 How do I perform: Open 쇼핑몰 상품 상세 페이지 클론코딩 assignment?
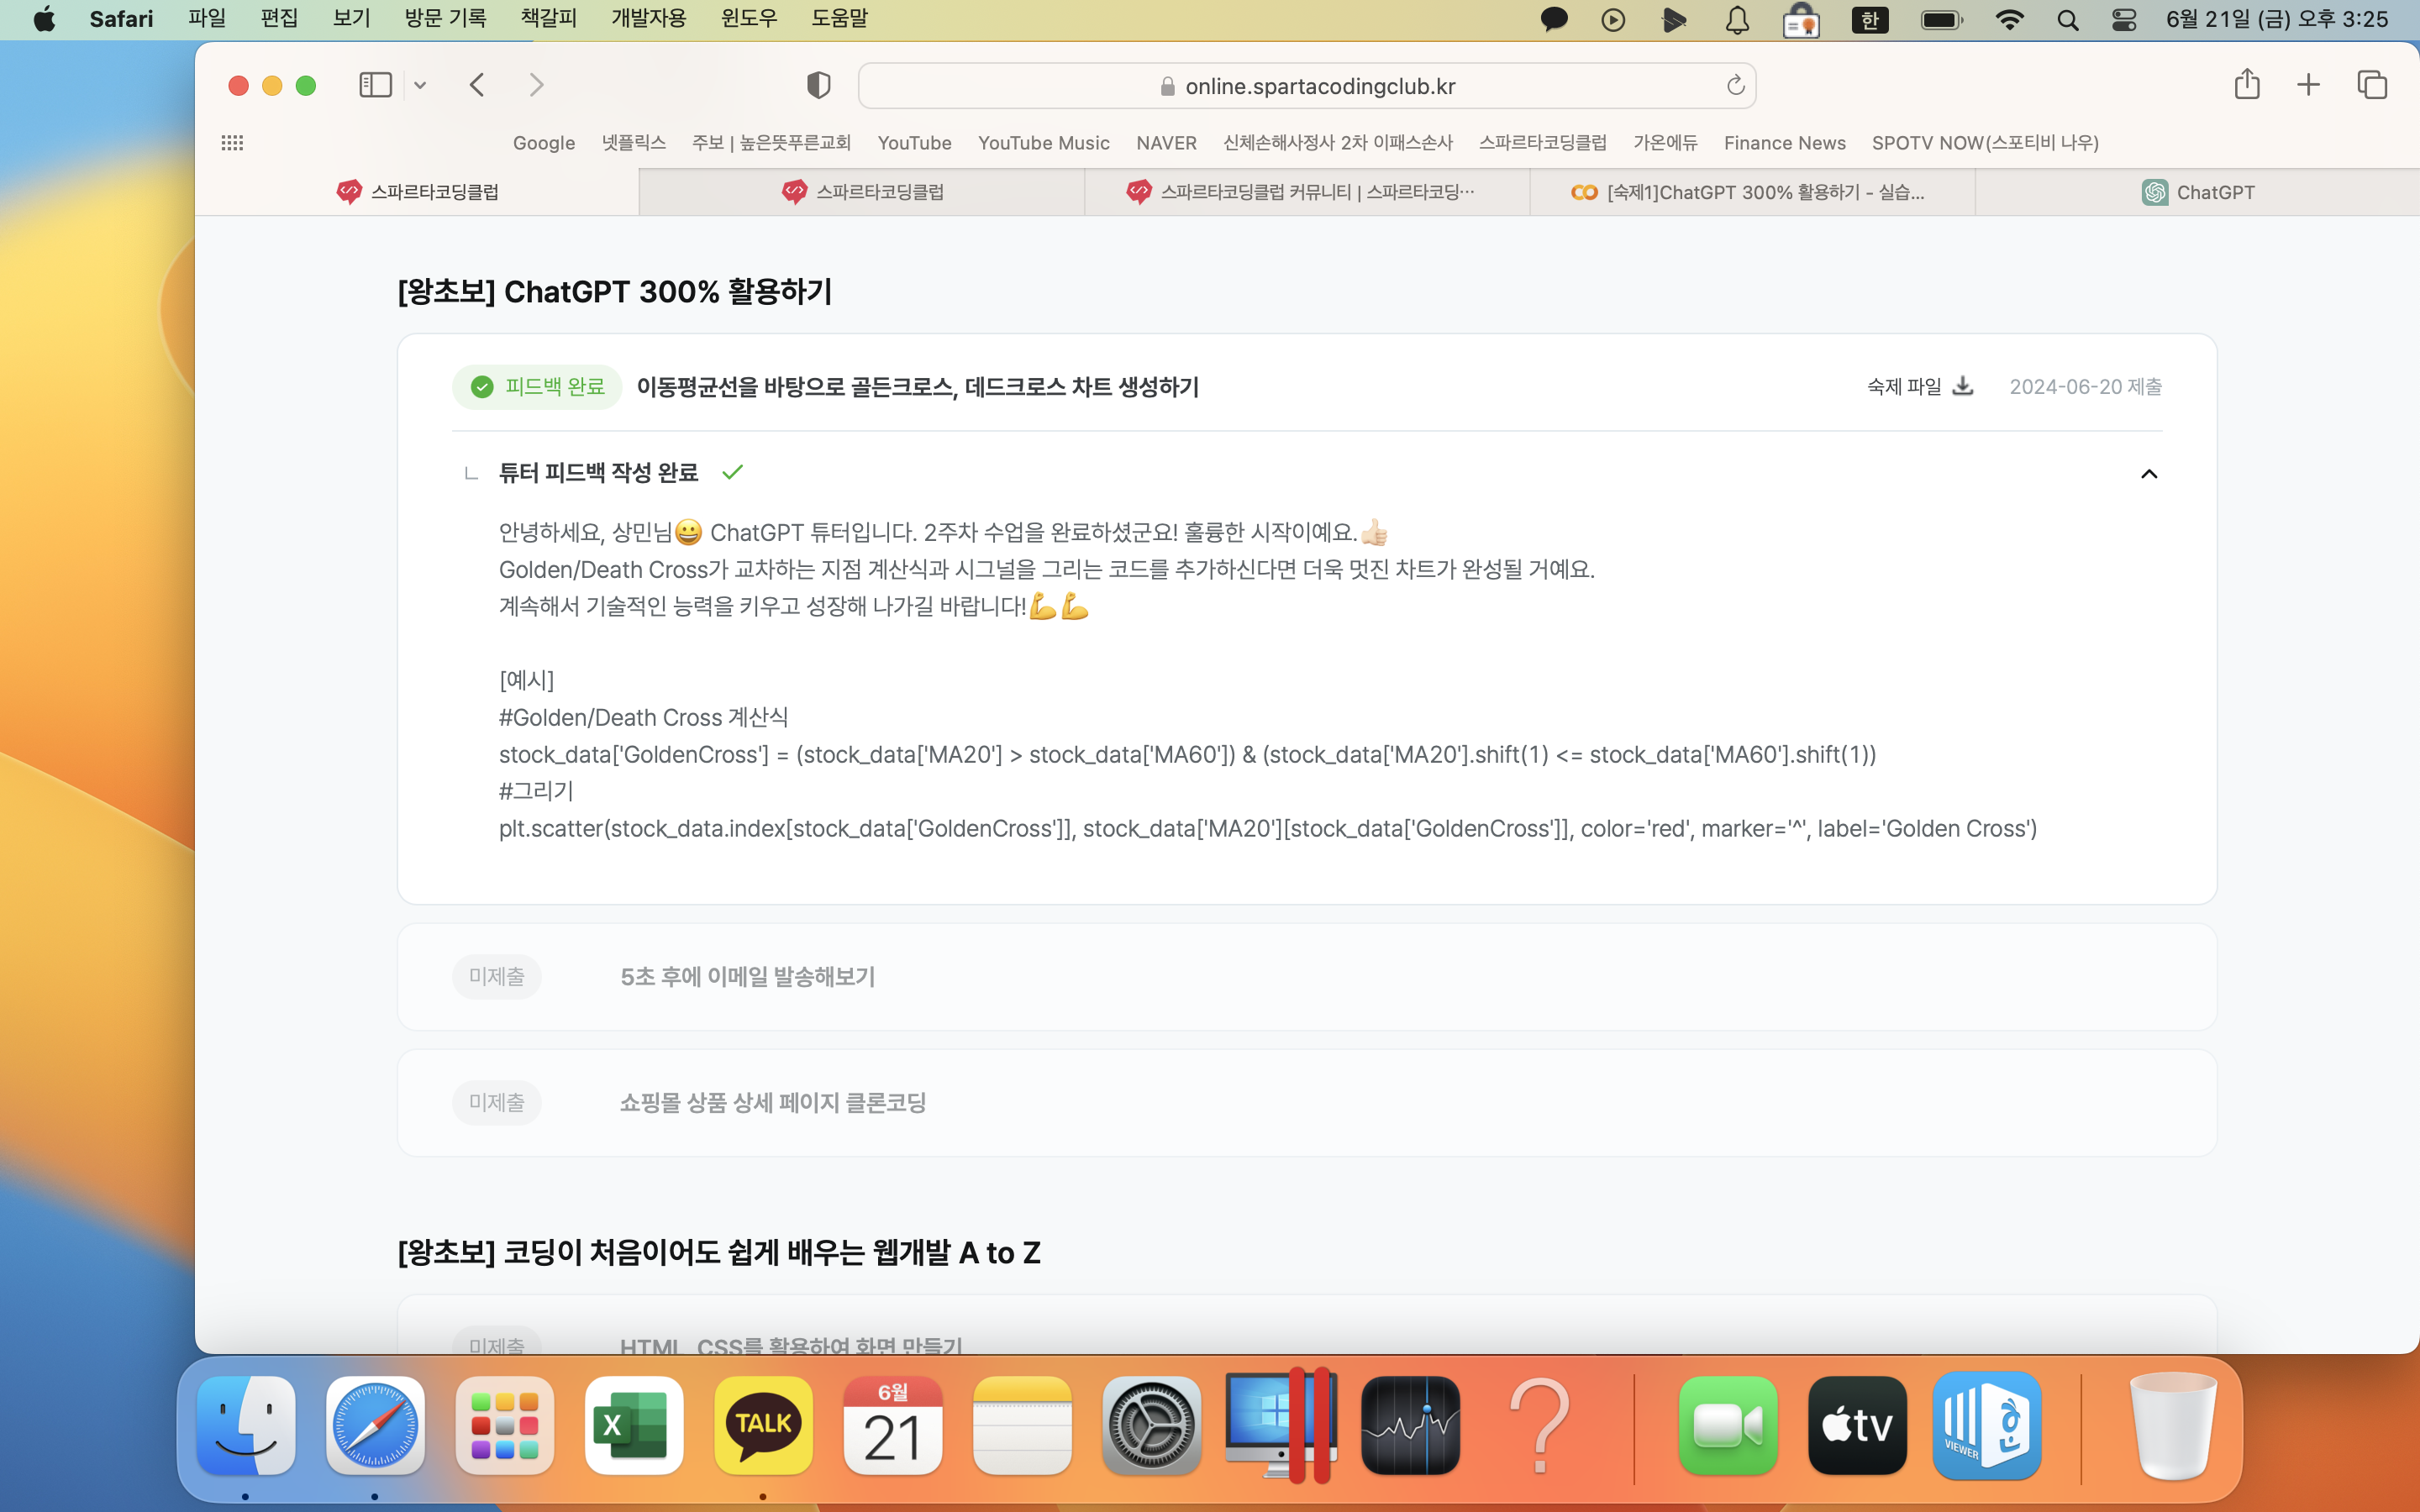click(x=1307, y=1103)
